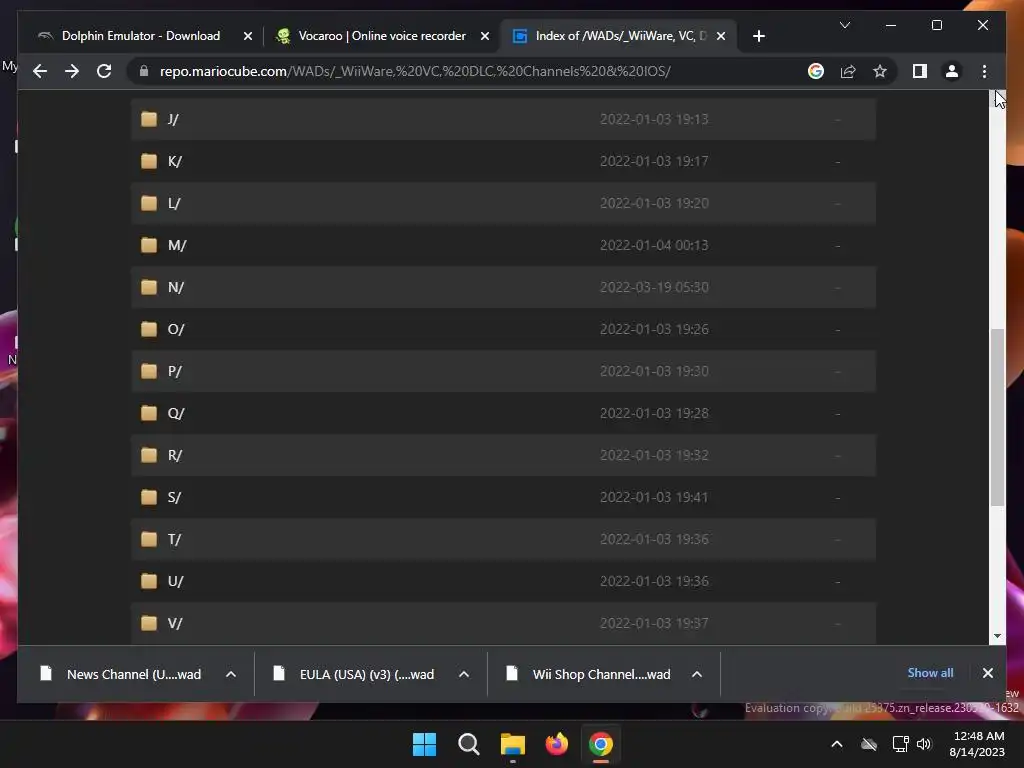Open Windows taskbar search
The width and height of the screenshot is (1024, 768).
pyautogui.click(x=468, y=744)
